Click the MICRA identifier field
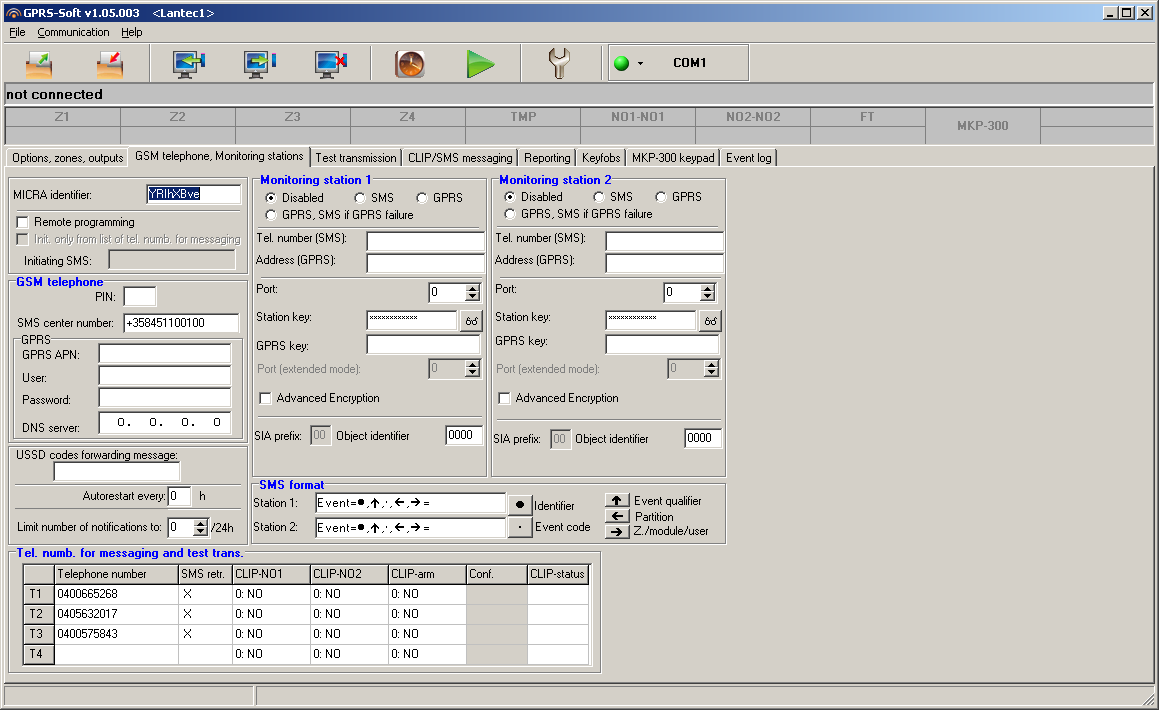This screenshot has height=710, width=1159. click(x=194, y=194)
